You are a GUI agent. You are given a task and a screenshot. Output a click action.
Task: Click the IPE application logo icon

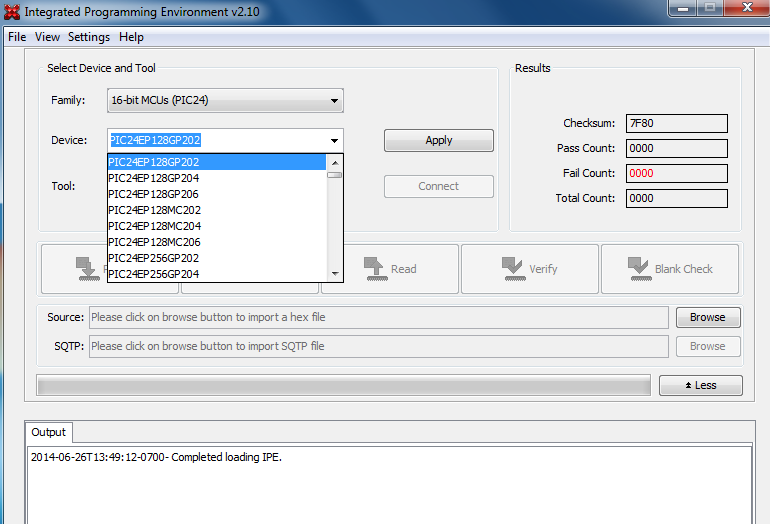click(12, 12)
